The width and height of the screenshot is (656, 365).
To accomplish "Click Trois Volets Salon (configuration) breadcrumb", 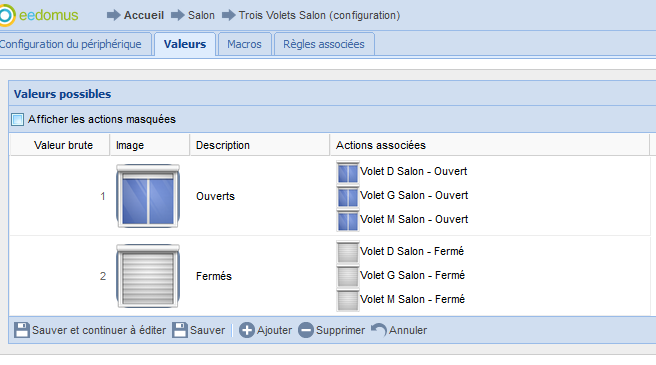I will click(319, 15).
